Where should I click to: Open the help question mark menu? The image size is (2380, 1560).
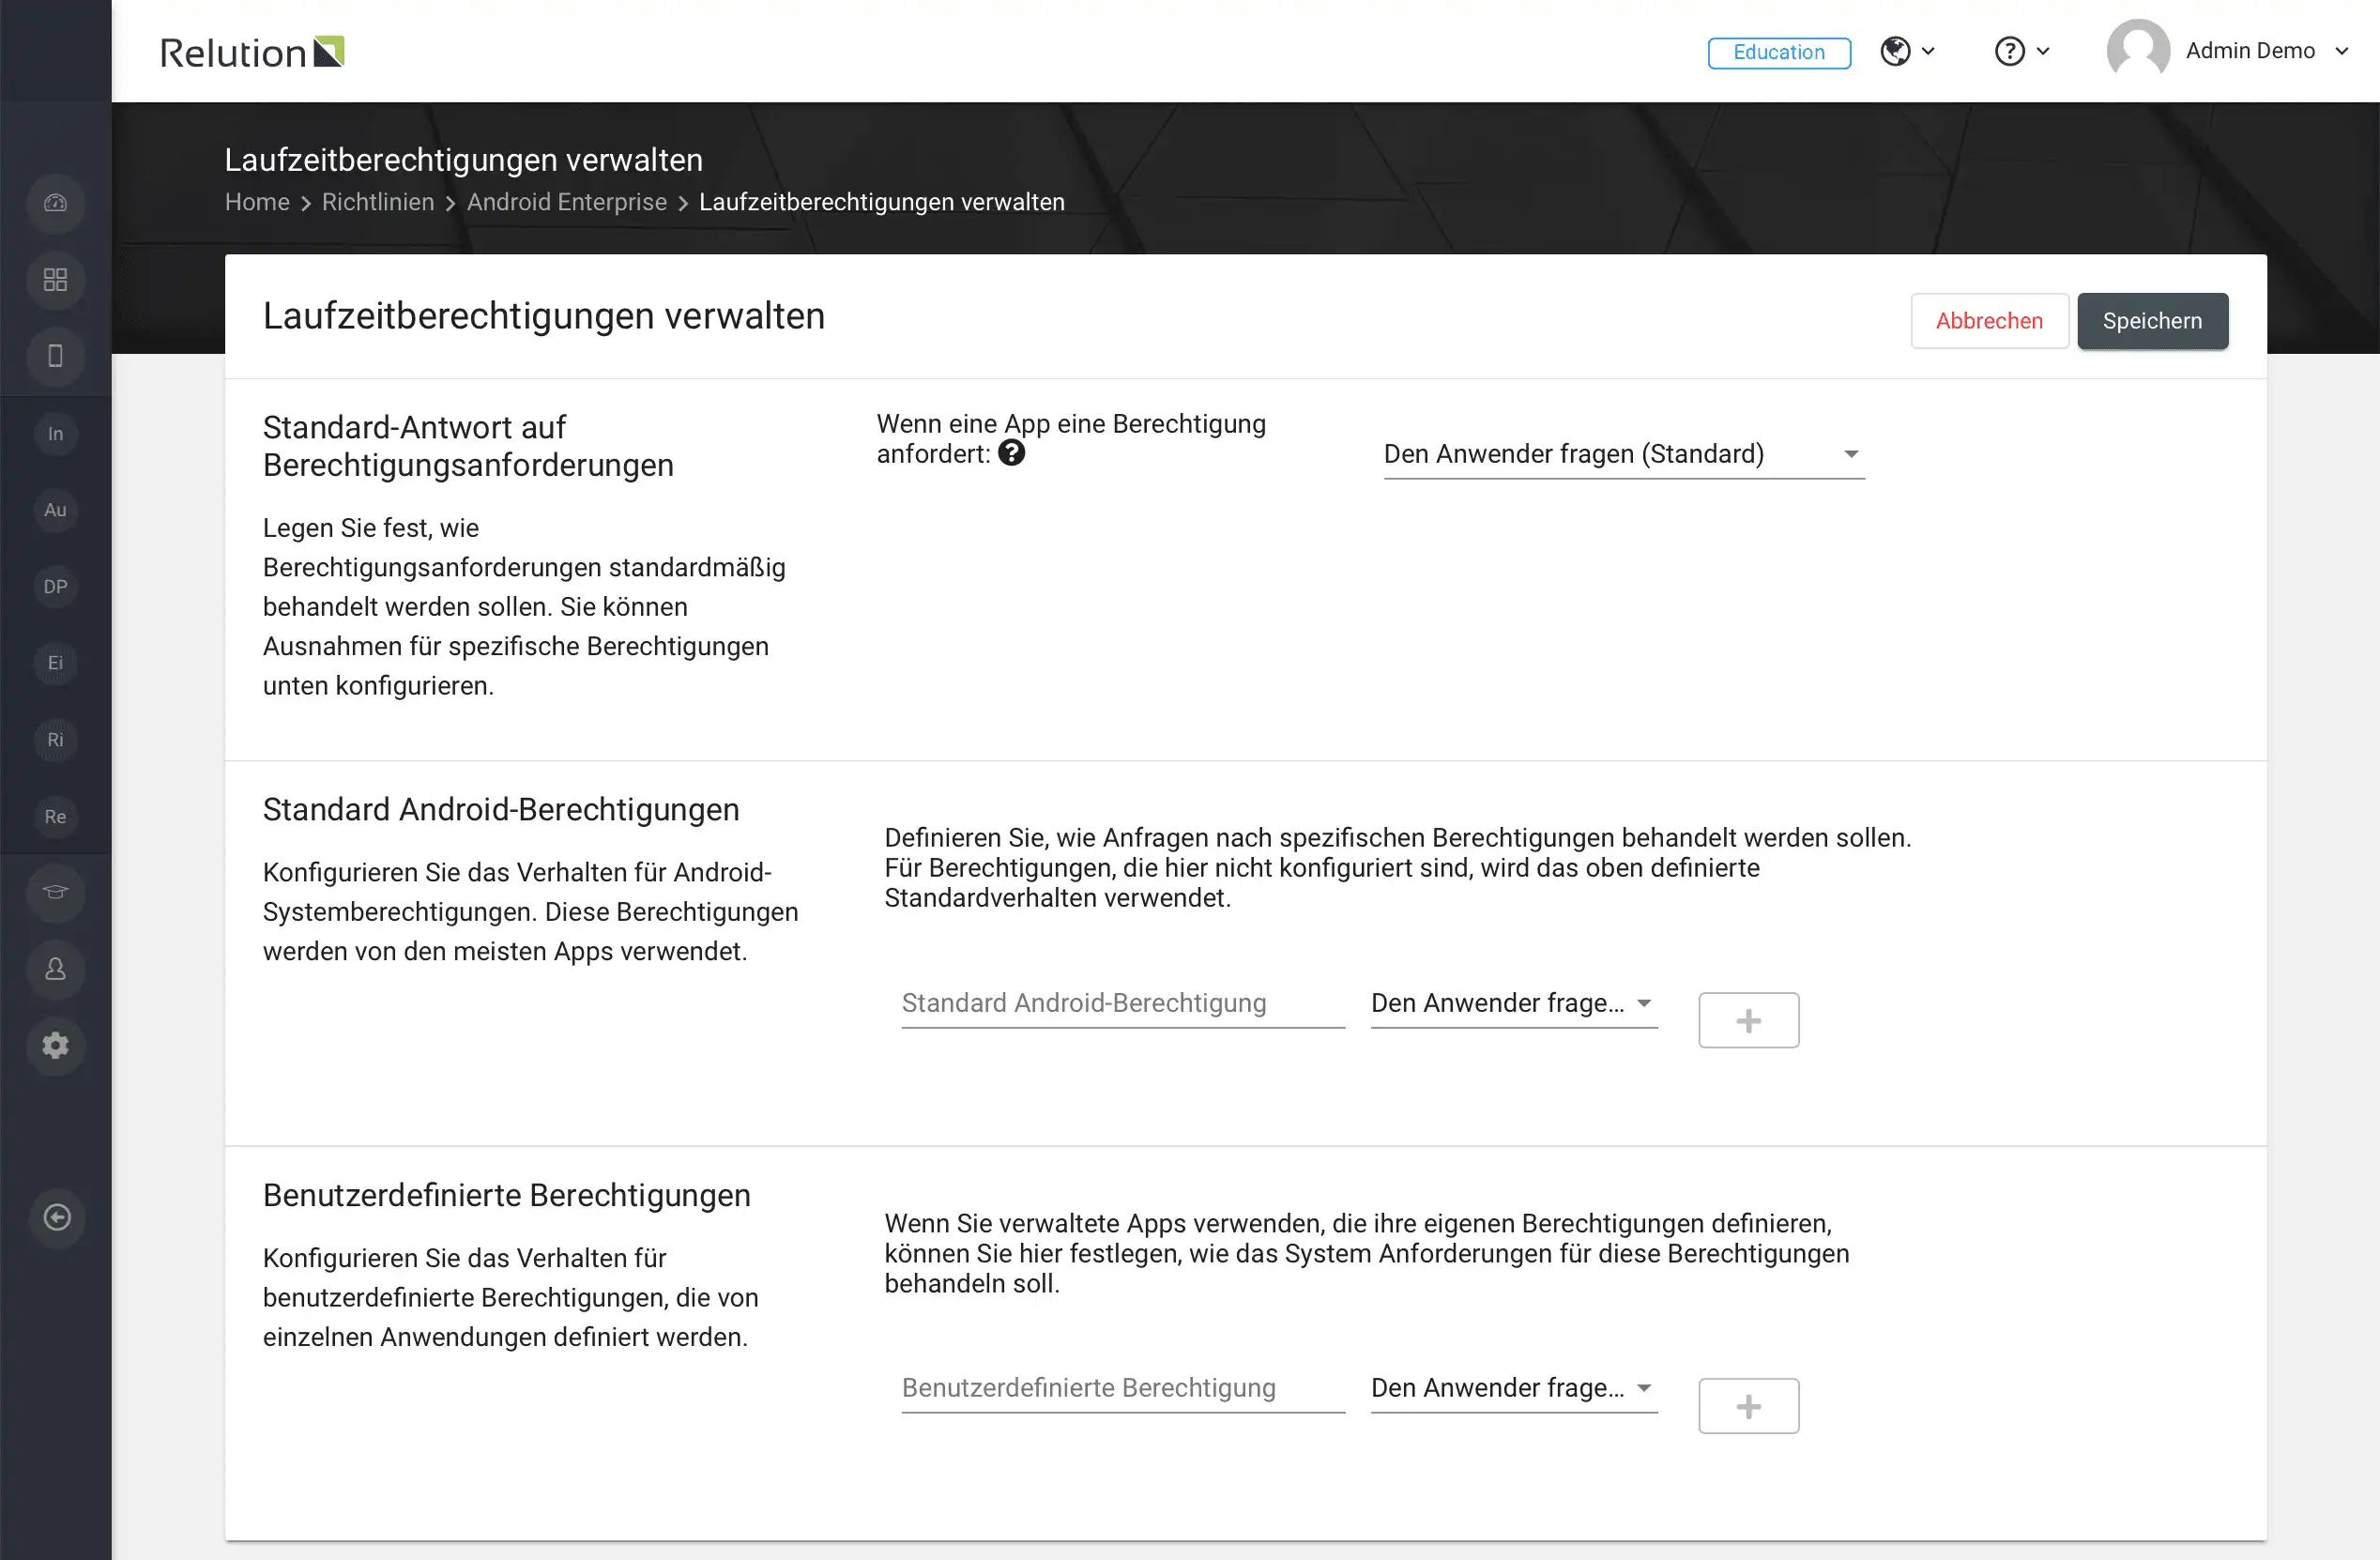[x=2022, y=51]
